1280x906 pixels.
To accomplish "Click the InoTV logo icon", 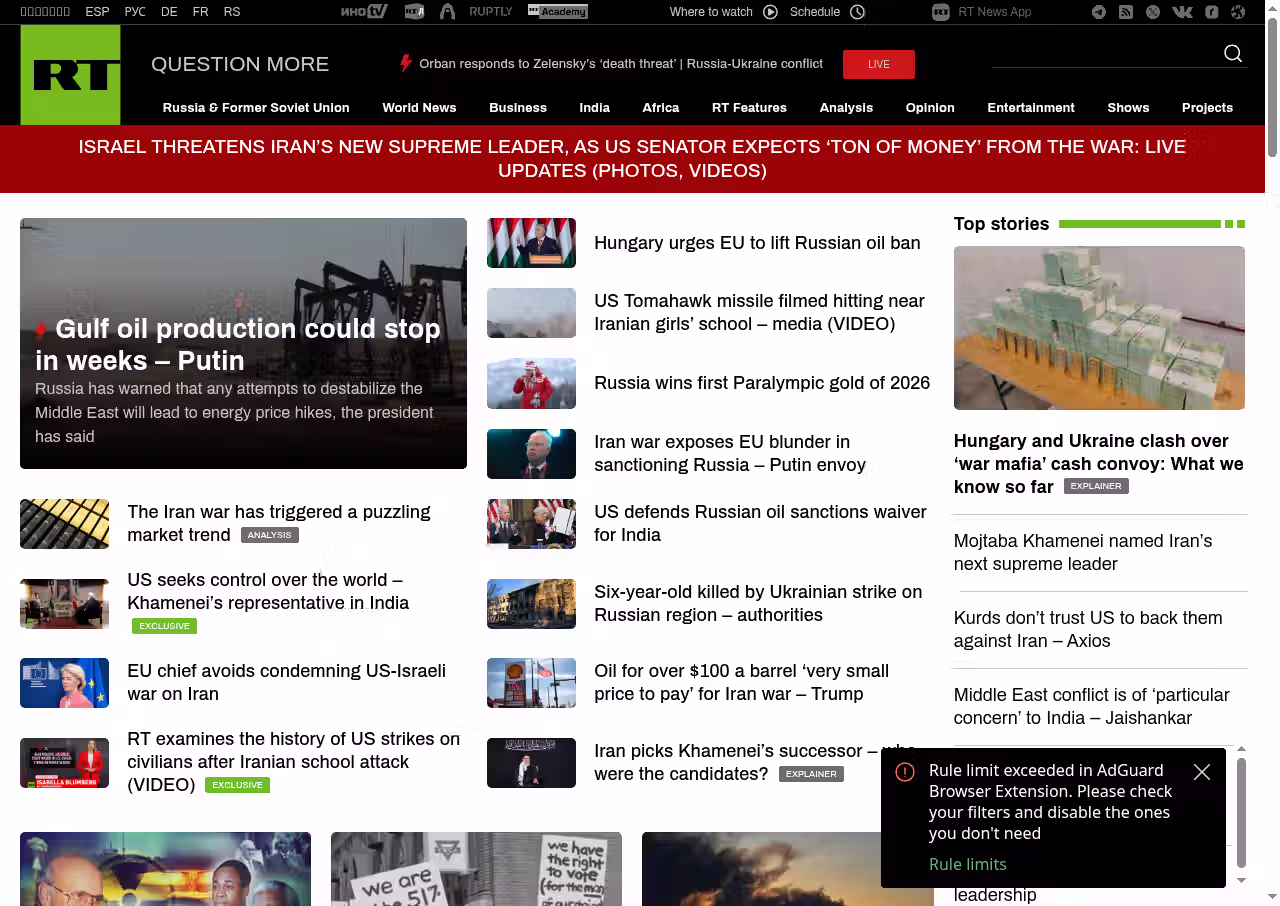I will 363,12.
